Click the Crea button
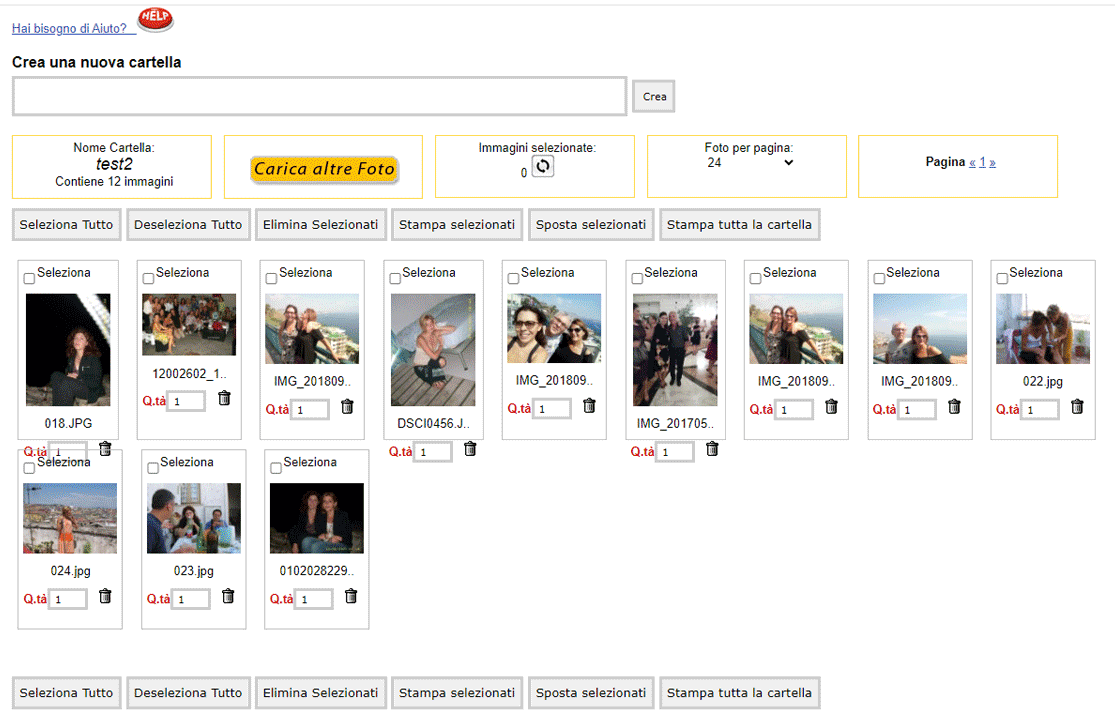 coord(654,97)
